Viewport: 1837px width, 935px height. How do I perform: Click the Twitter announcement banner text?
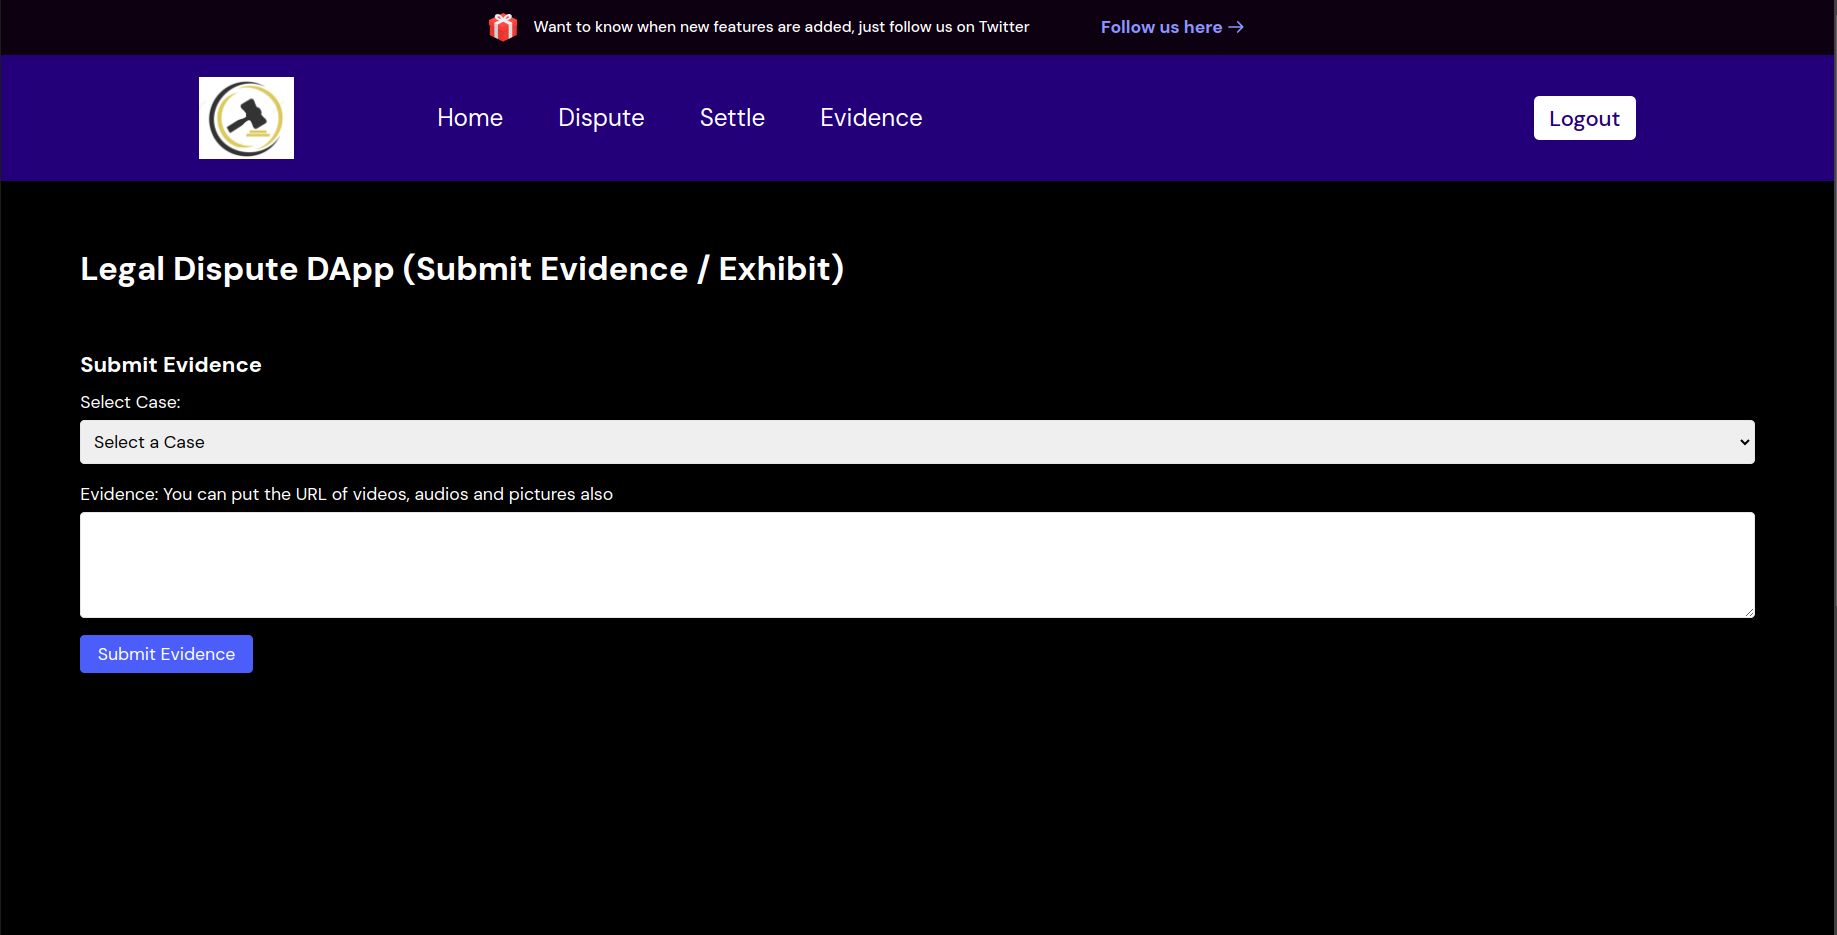click(781, 27)
